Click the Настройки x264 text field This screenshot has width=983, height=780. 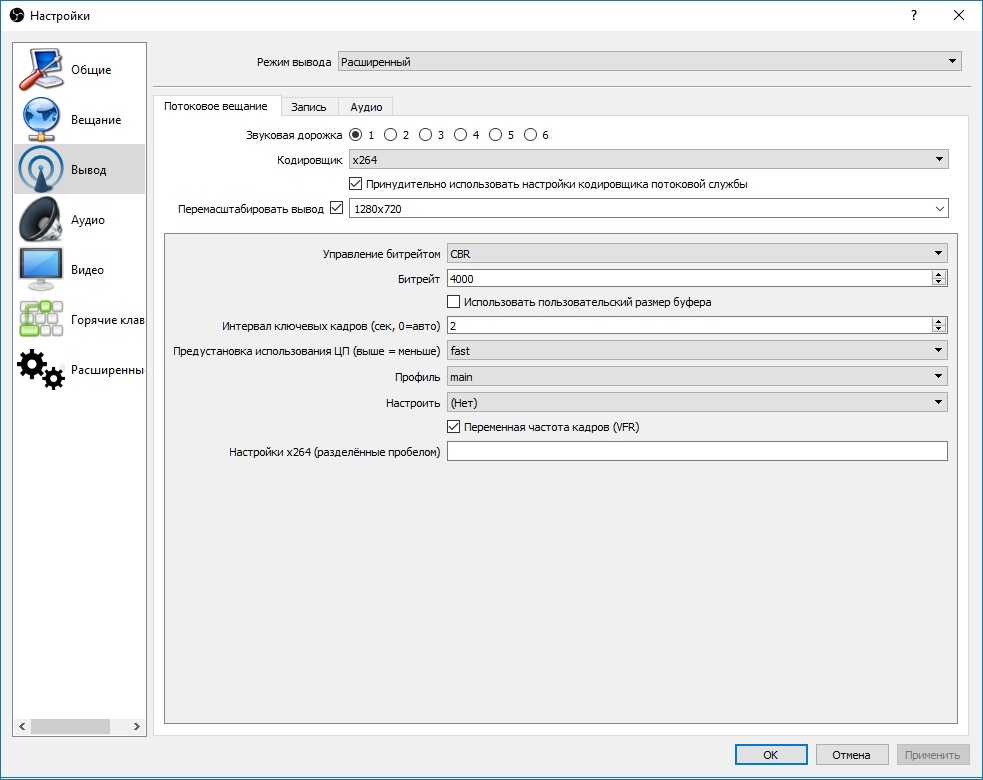[x=697, y=451]
